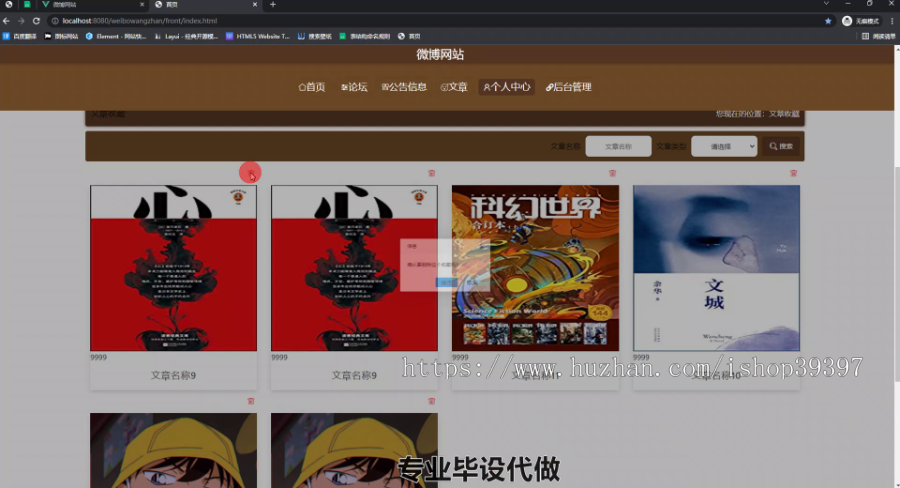Delete the 科幻世界 article from favorites
The height and width of the screenshot is (488, 900).
(x=612, y=173)
